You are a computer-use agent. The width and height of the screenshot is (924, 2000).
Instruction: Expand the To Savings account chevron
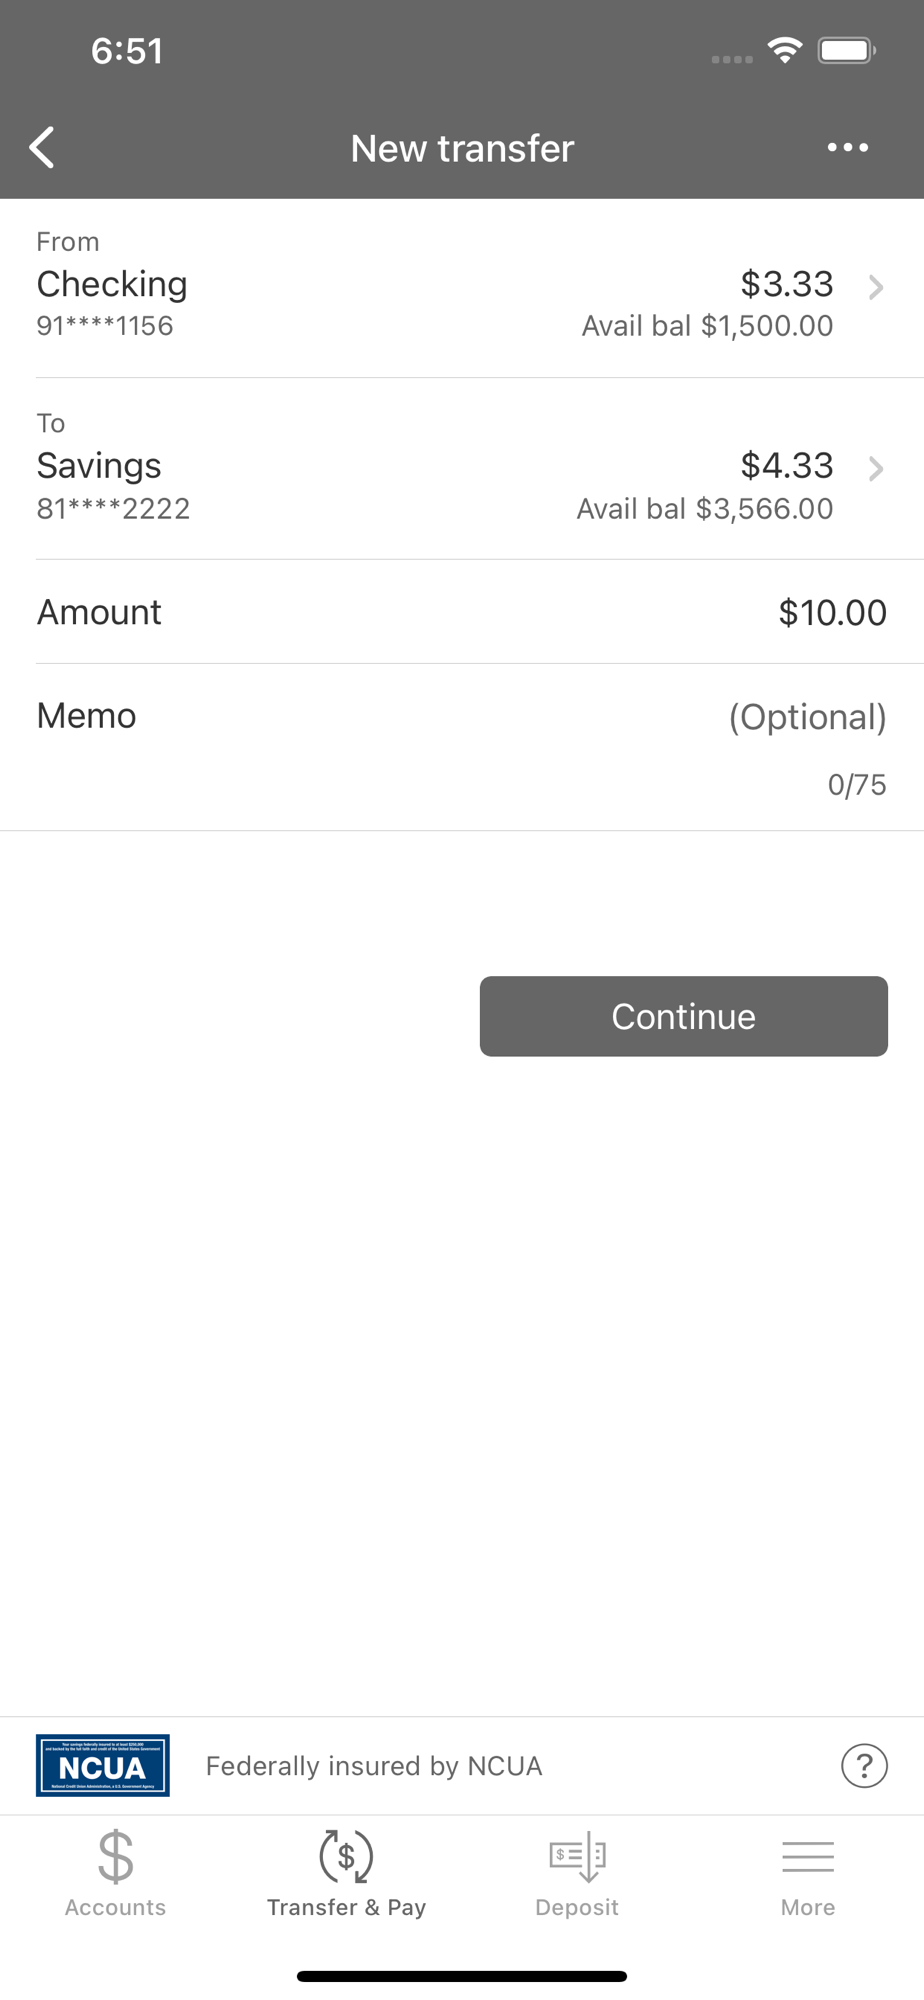click(876, 469)
